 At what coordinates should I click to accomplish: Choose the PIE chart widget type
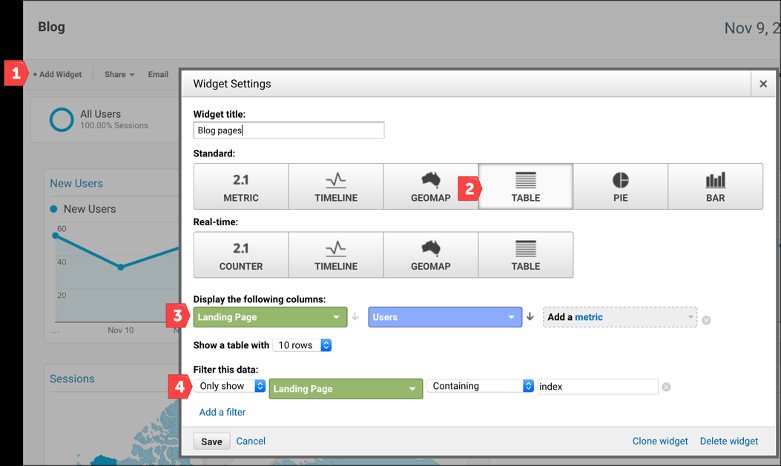pos(620,187)
